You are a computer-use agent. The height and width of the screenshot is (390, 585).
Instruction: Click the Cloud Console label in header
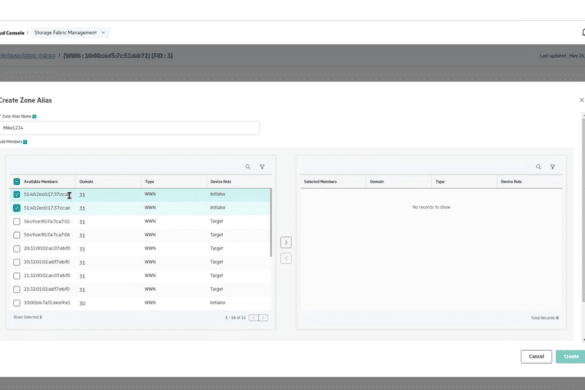[x=12, y=33]
